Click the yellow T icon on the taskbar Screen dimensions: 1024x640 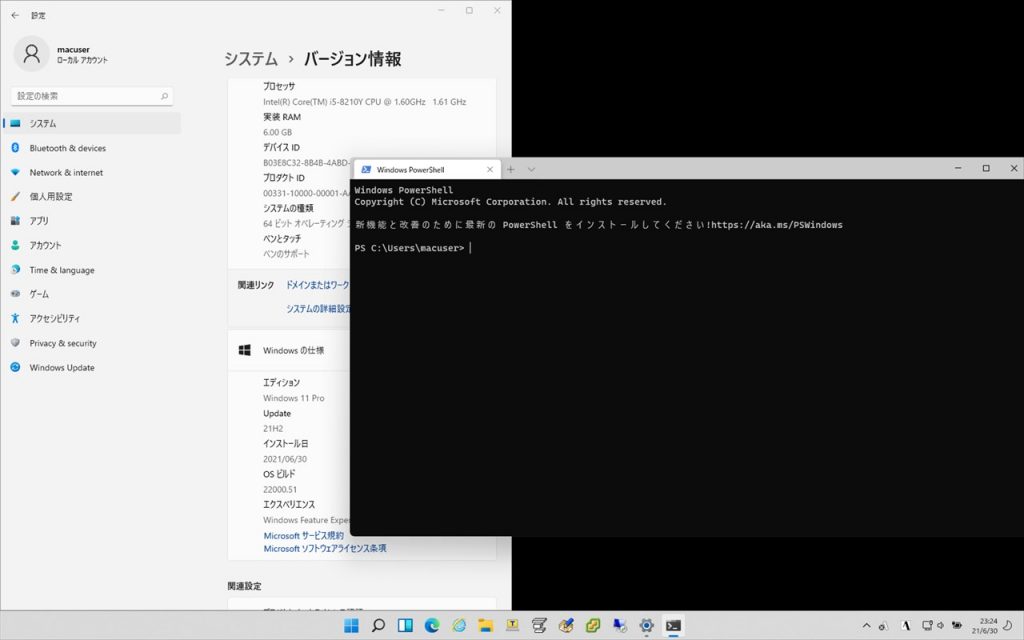512,626
